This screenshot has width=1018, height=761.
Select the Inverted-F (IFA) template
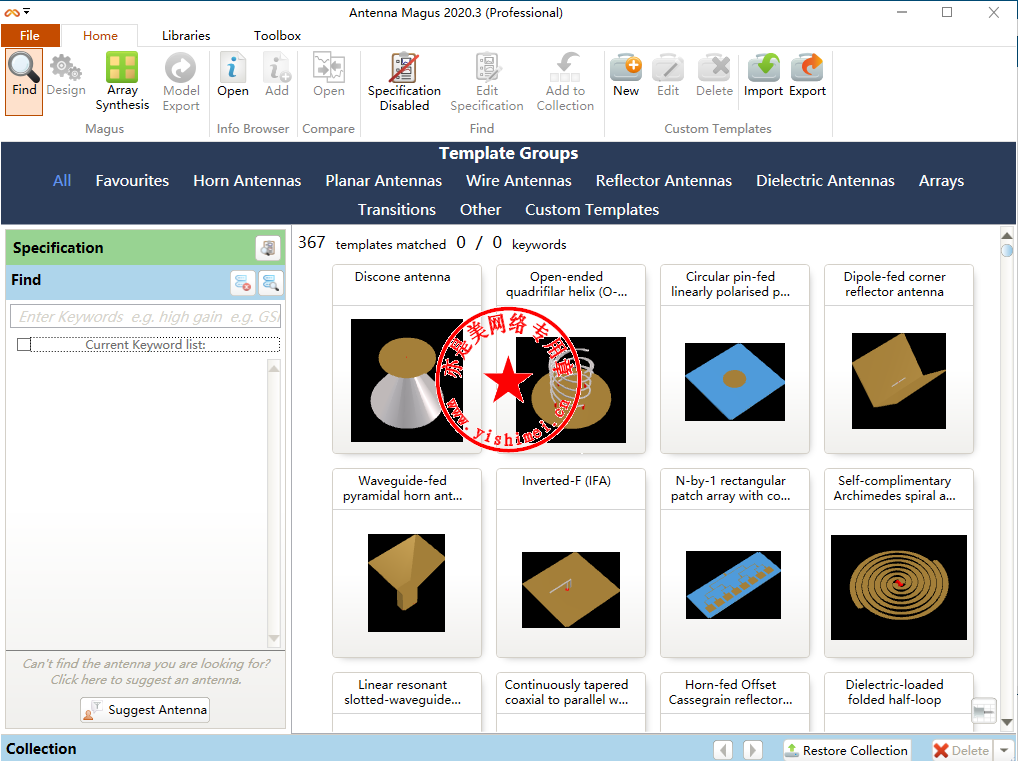571,563
